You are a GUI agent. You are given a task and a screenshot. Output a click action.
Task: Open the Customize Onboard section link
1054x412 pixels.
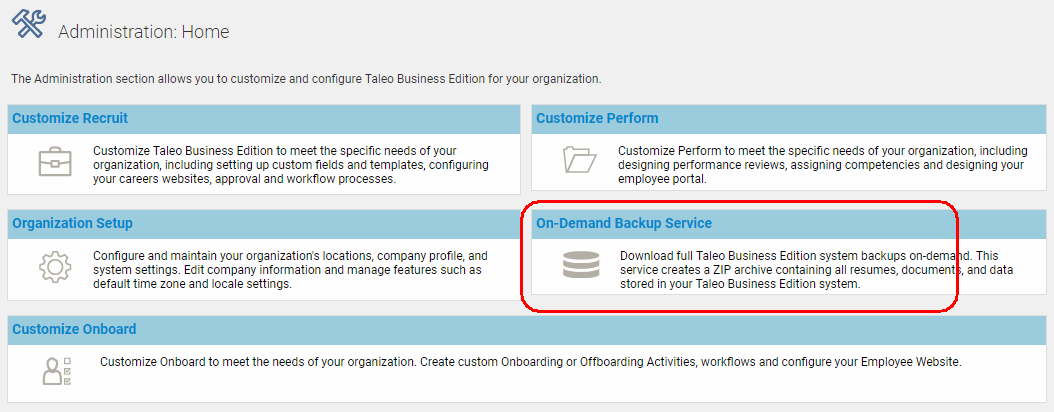click(74, 329)
